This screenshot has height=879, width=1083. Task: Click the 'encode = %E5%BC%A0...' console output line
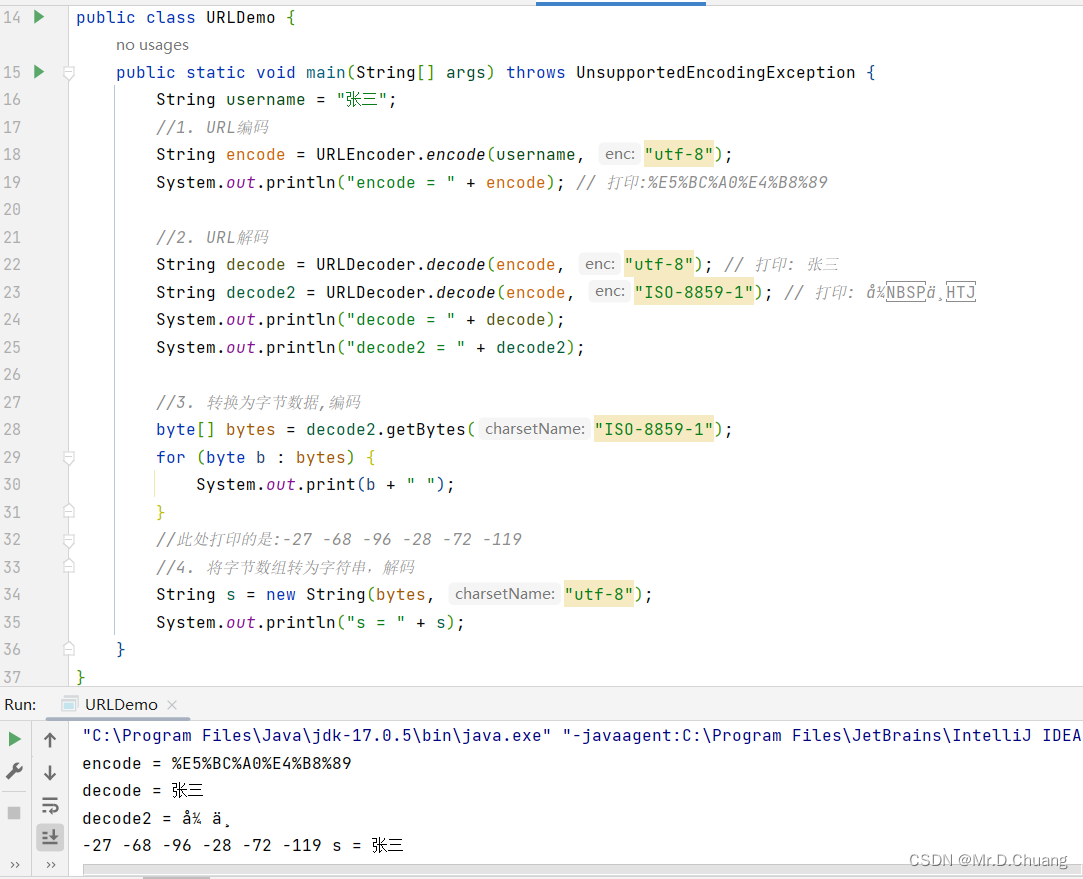tap(217, 763)
